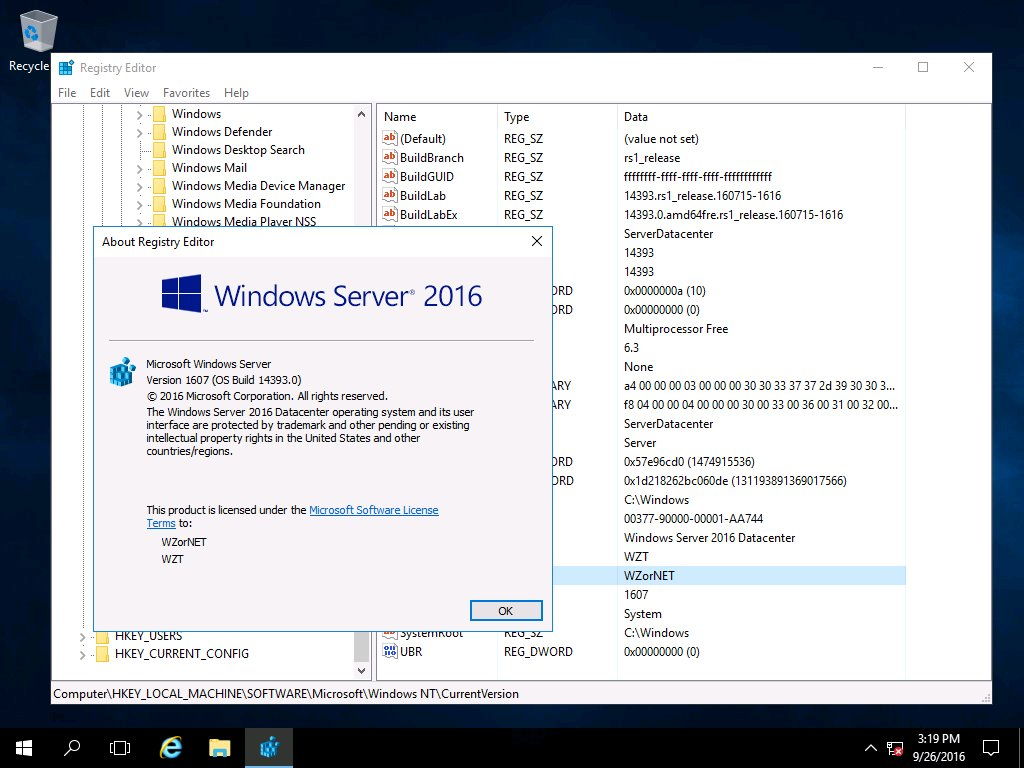Expand the HKEY_USERS hive
The image size is (1024, 768).
pyautogui.click(x=82, y=637)
